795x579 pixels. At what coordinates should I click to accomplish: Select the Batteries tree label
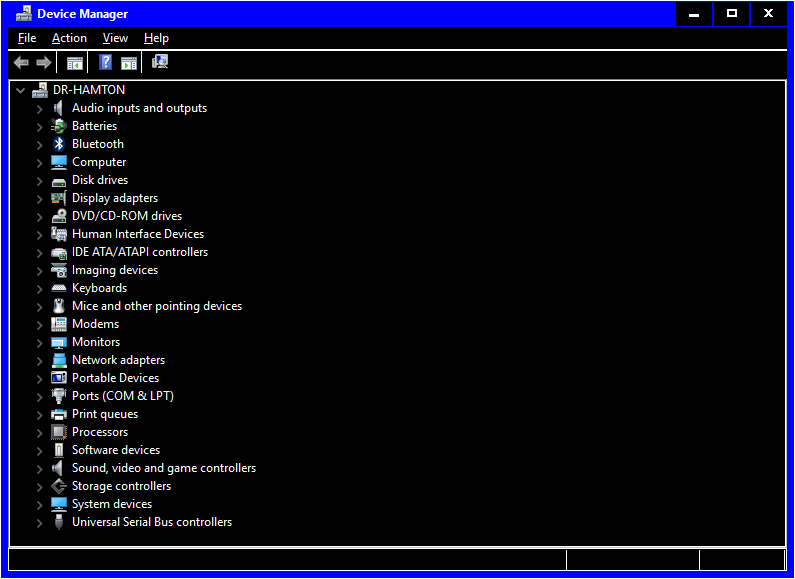pyautogui.click(x=94, y=126)
